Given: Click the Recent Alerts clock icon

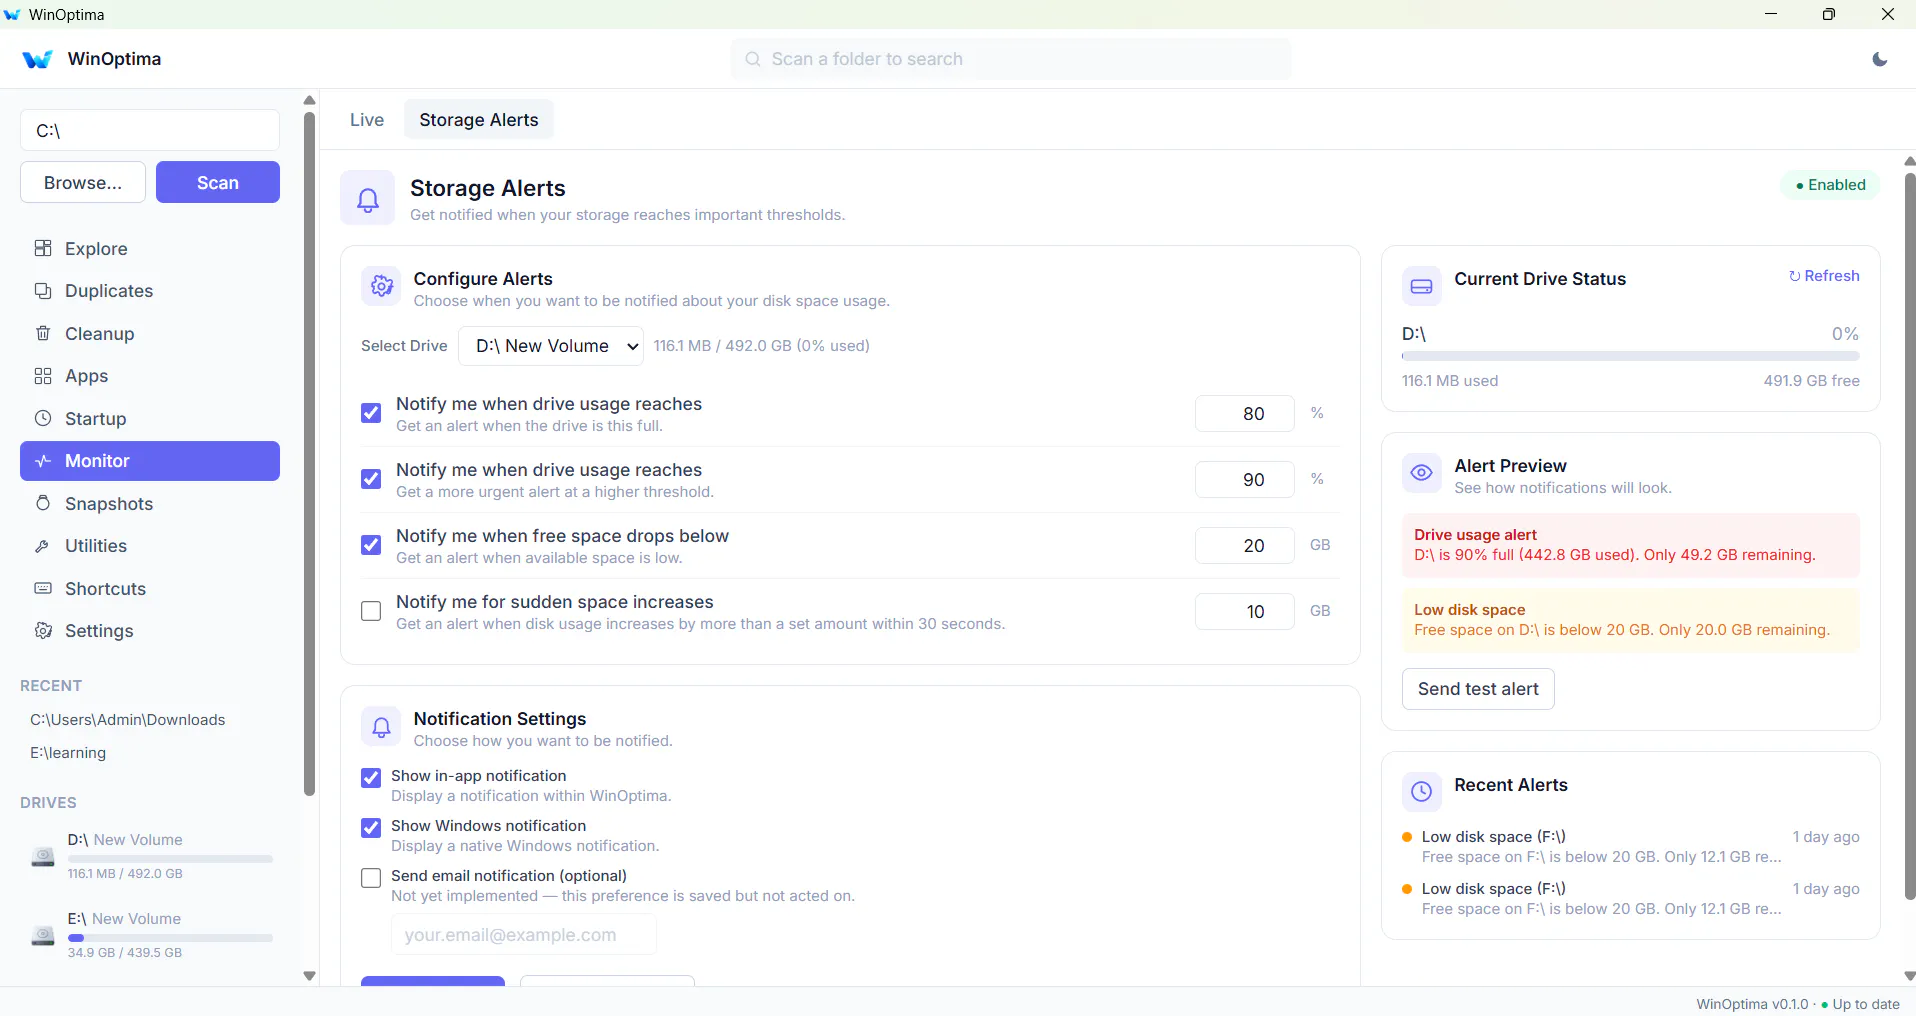Looking at the screenshot, I should click(x=1421, y=792).
